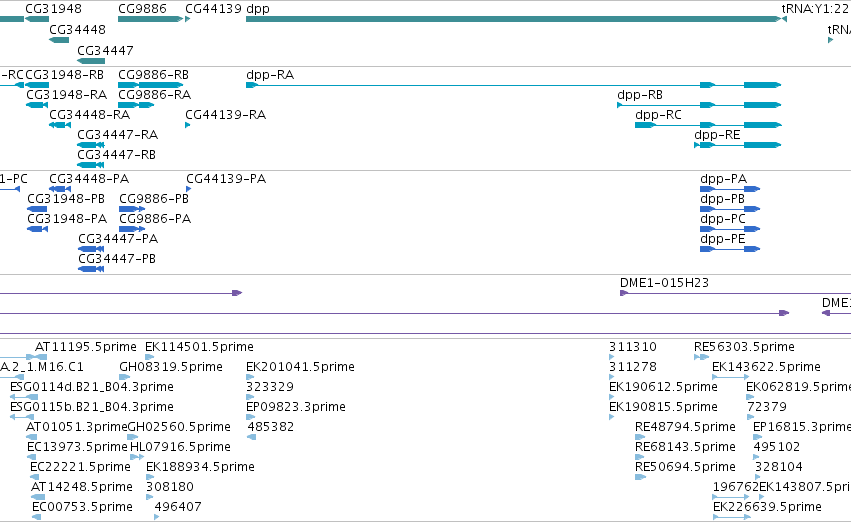Image resolution: width=851 pixels, height=522 pixels.
Task: Select EST AT01051.3prime
Action: tap(31, 438)
